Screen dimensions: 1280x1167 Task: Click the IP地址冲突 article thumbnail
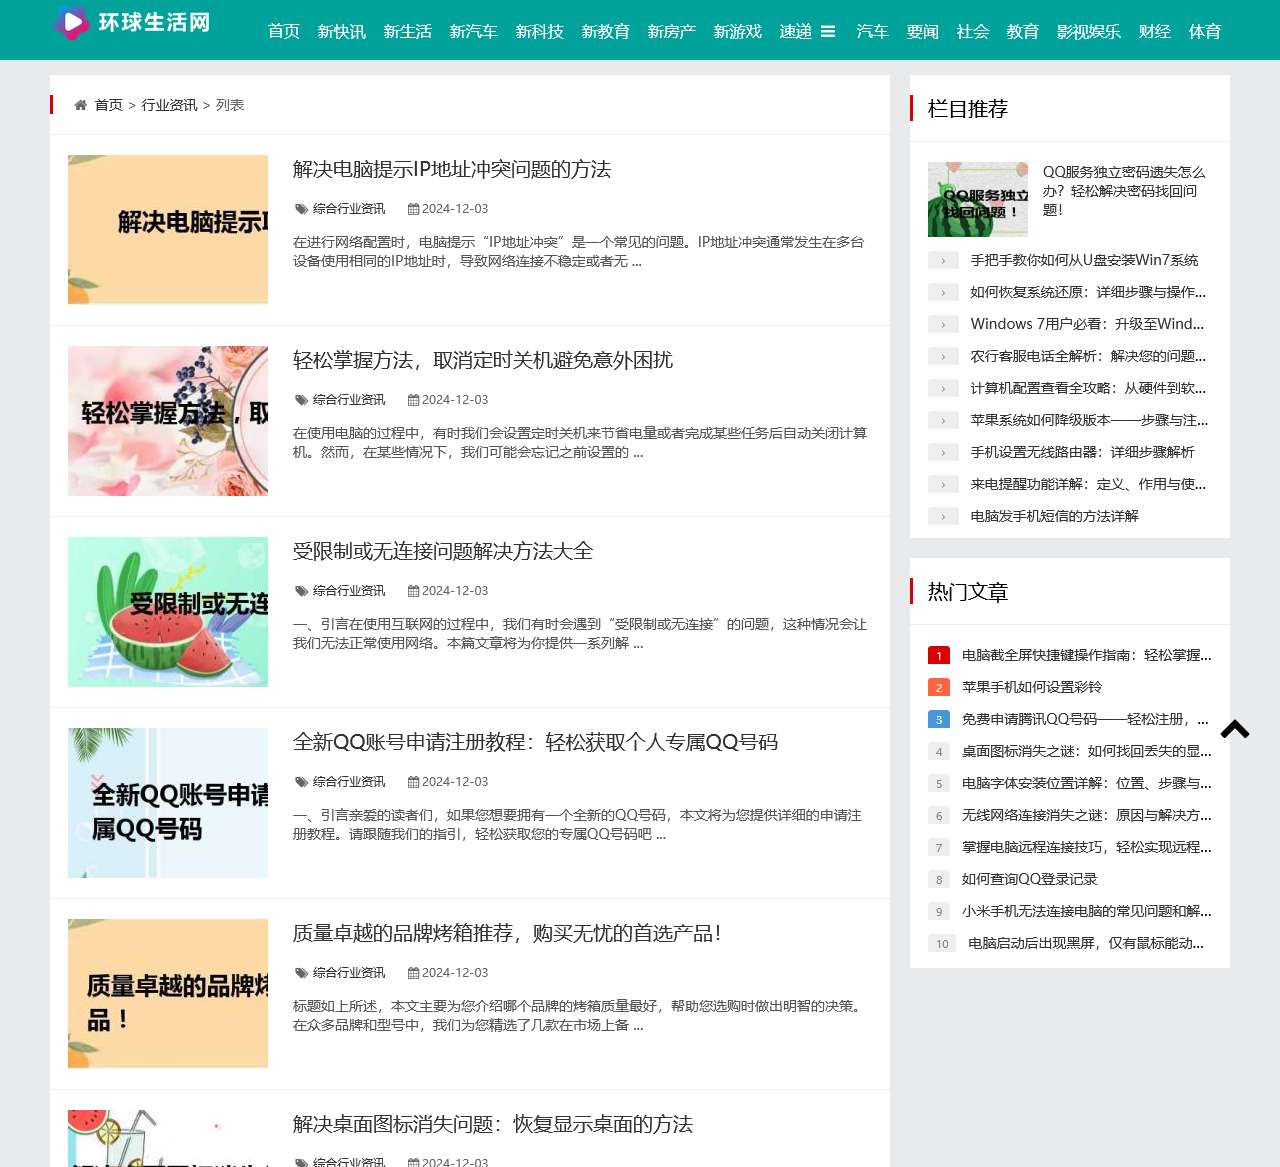168,230
